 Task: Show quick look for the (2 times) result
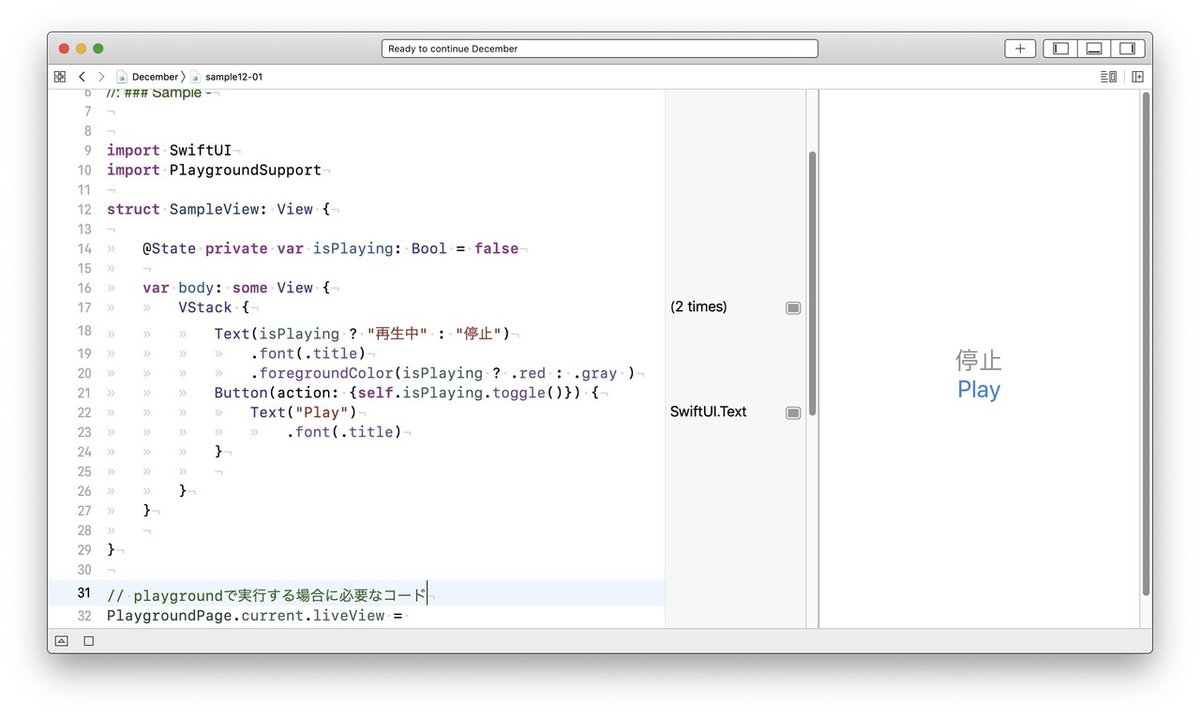click(x=793, y=308)
